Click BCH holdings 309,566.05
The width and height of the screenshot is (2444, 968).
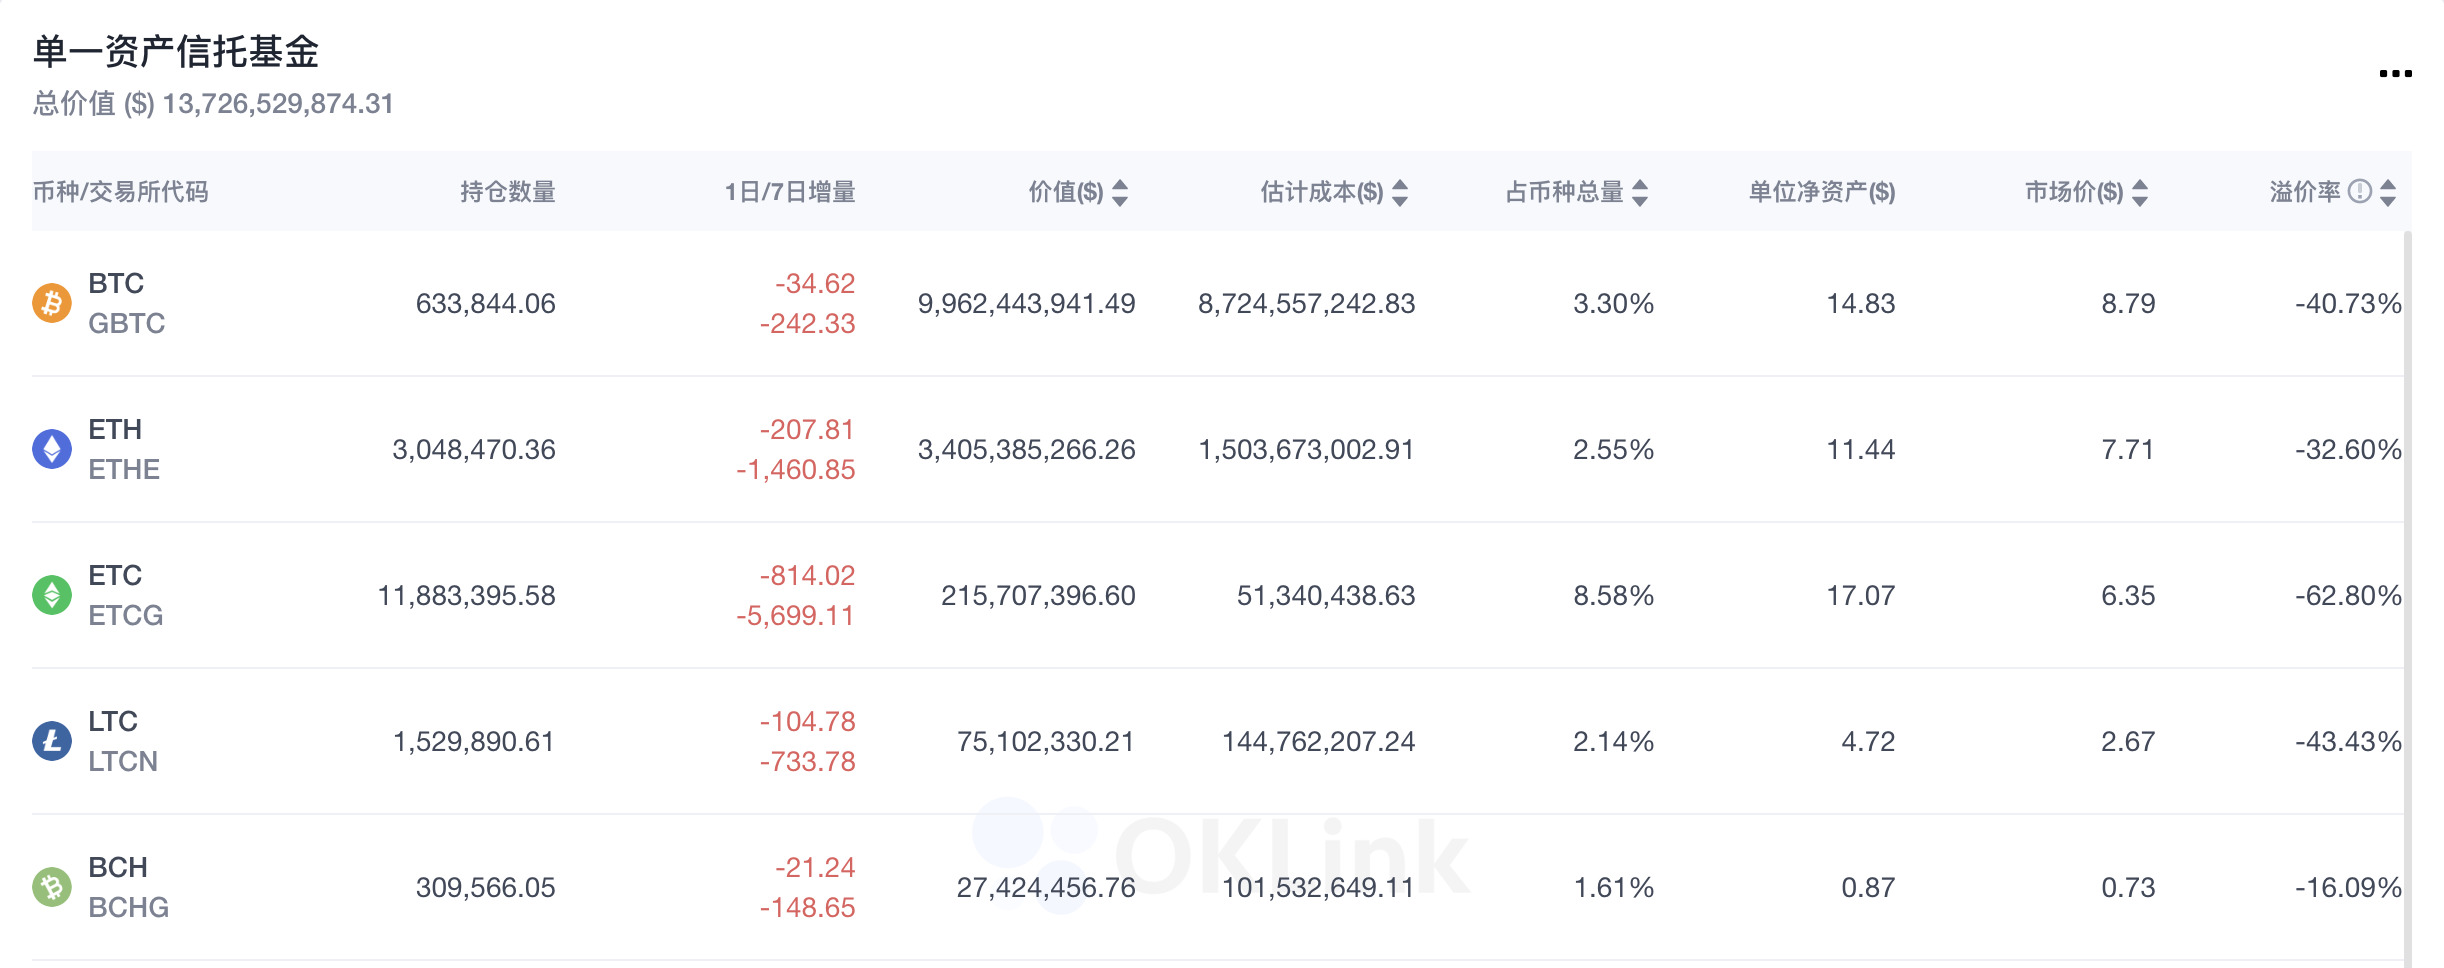pyautogui.click(x=486, y=887)
